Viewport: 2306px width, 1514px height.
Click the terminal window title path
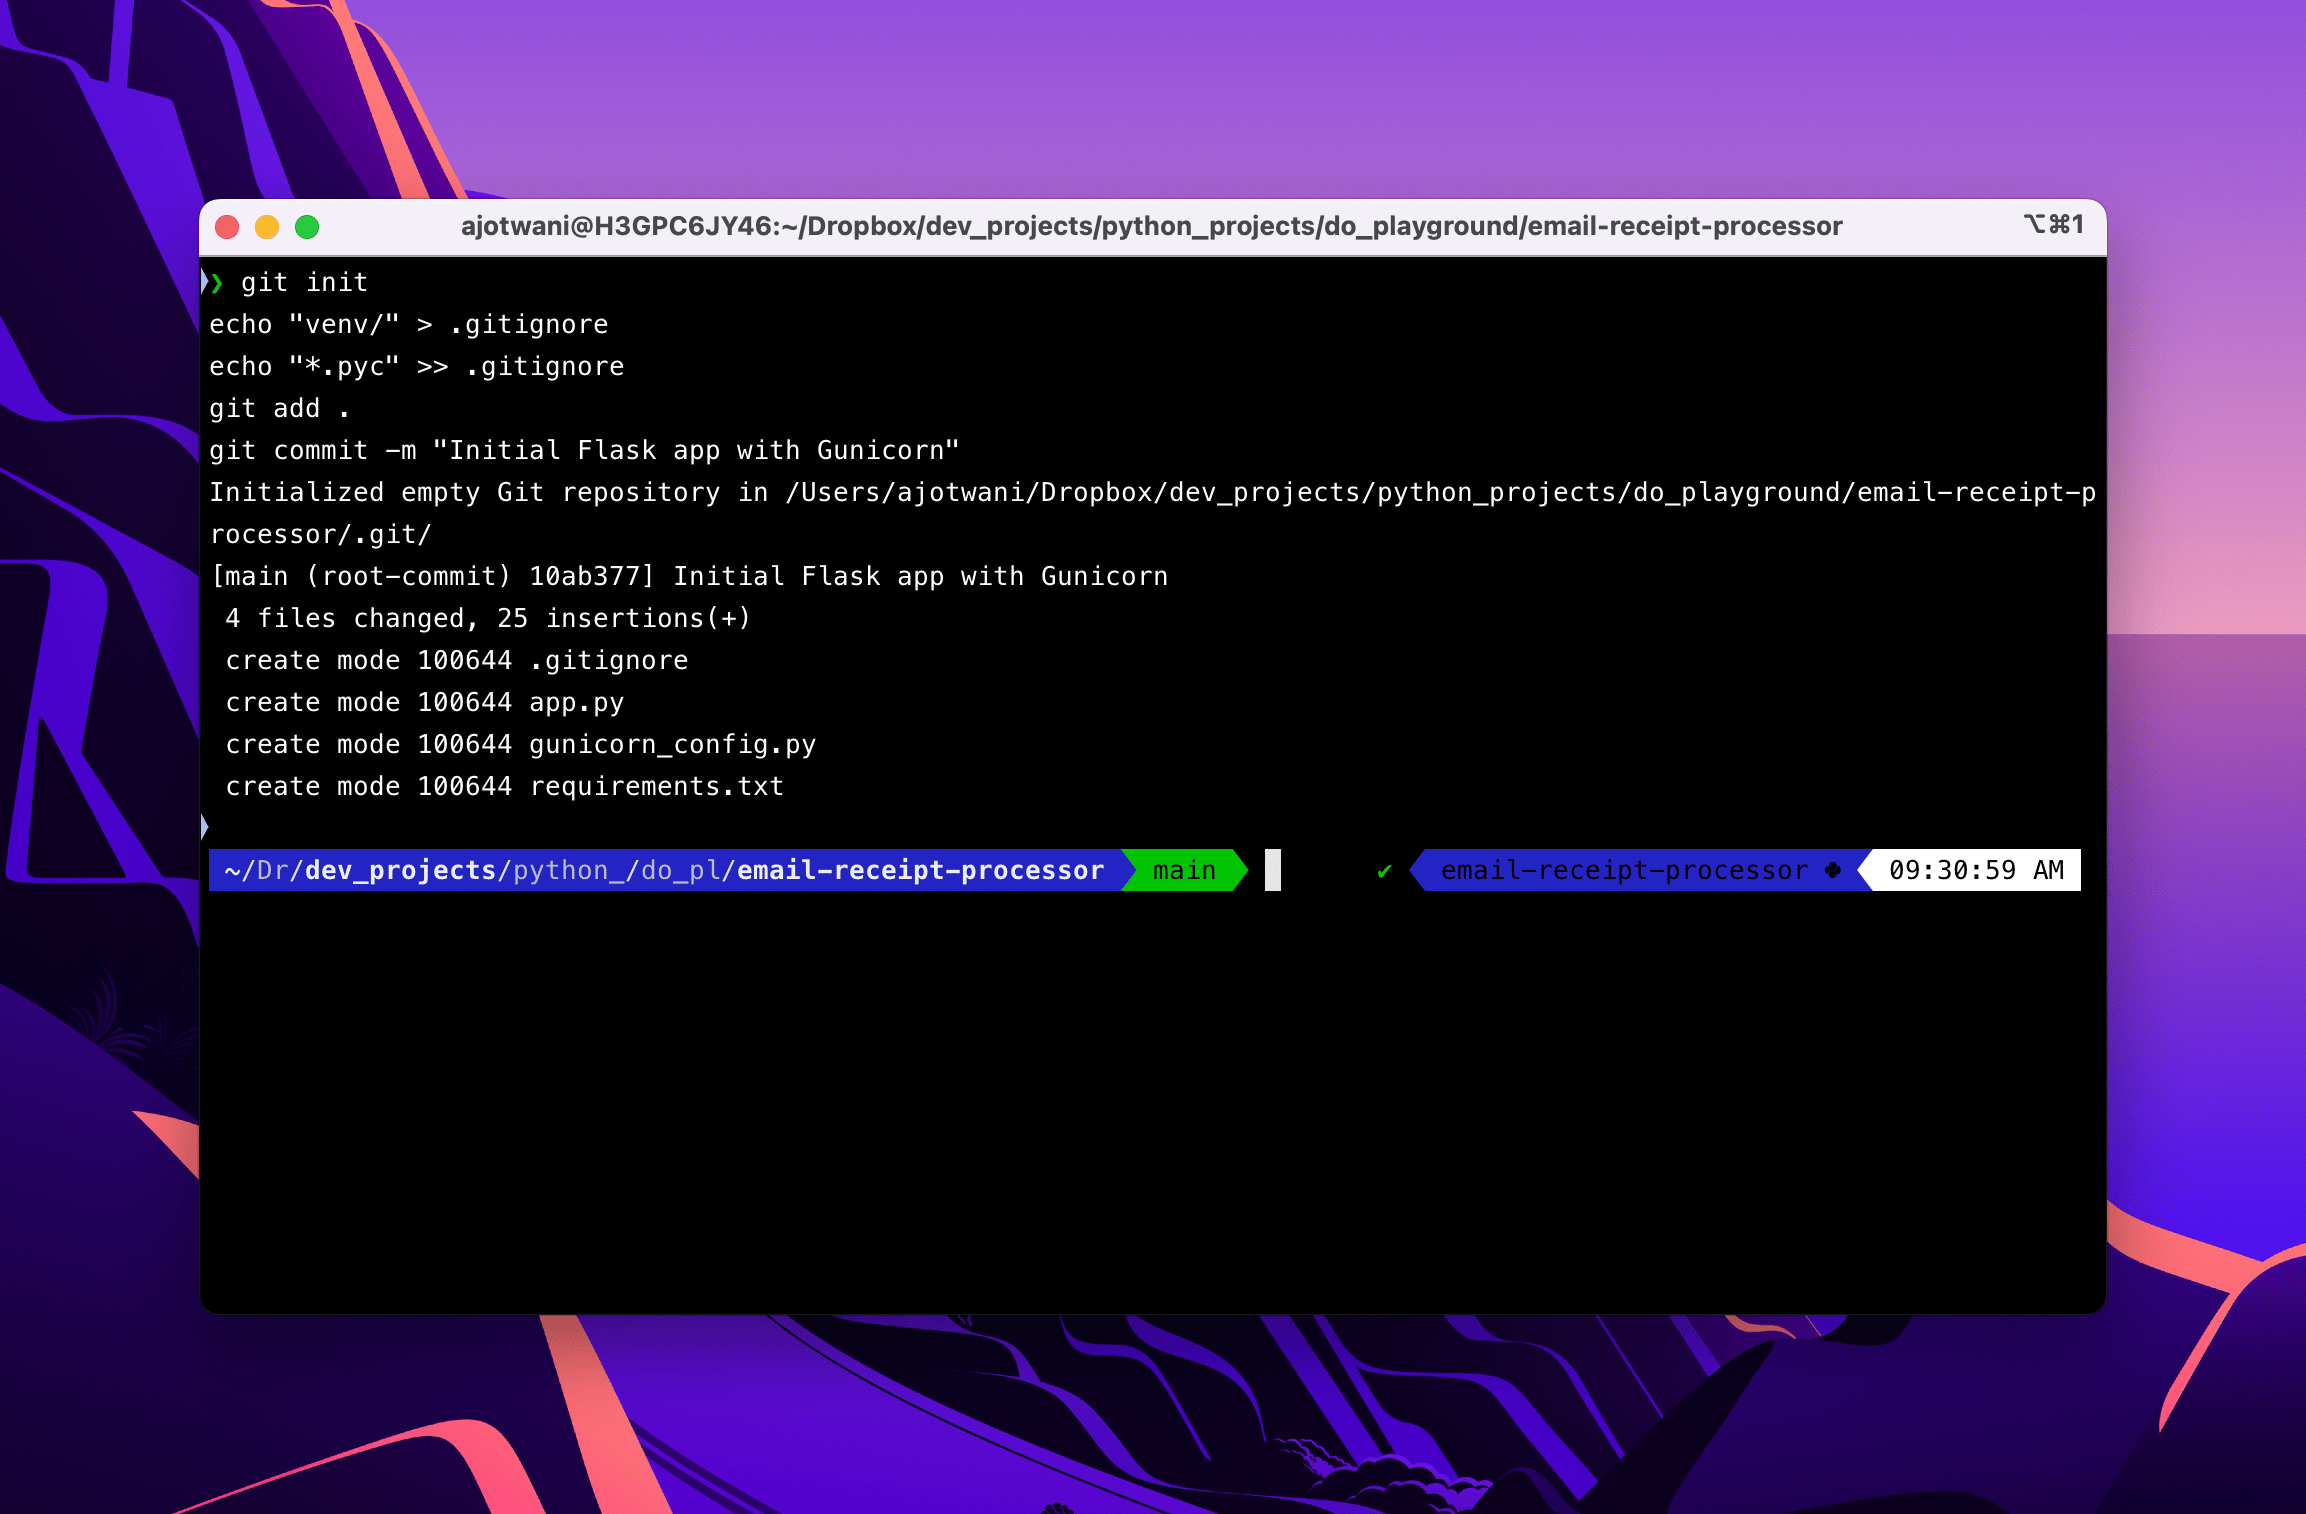[x=1151, y=226]
